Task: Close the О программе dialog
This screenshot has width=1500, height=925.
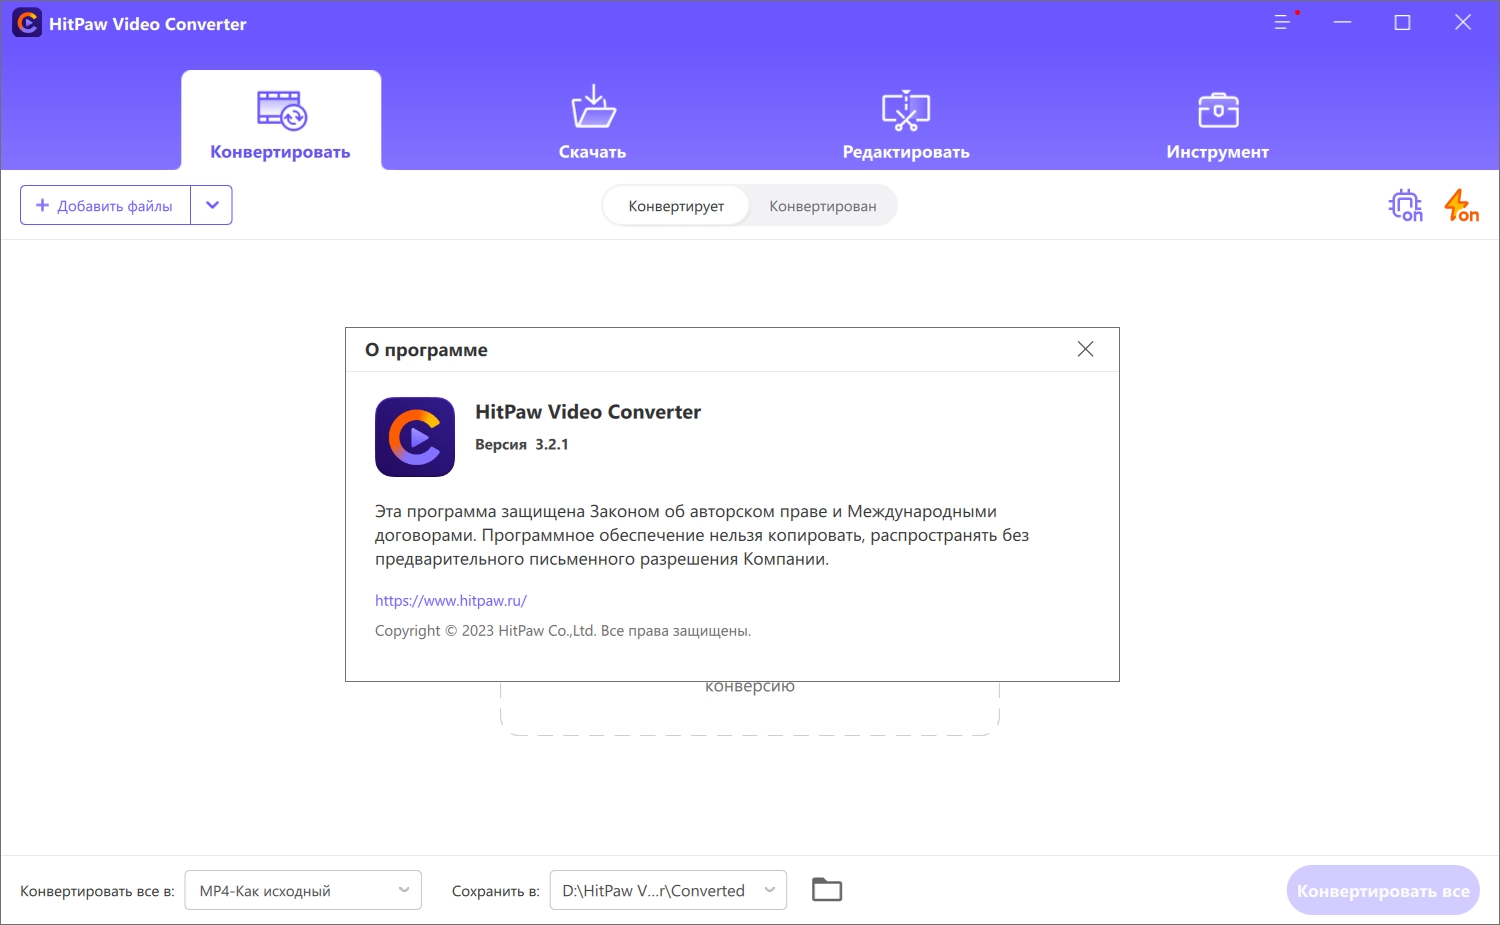Action: pyautogui.click(x=1085, y=349)
